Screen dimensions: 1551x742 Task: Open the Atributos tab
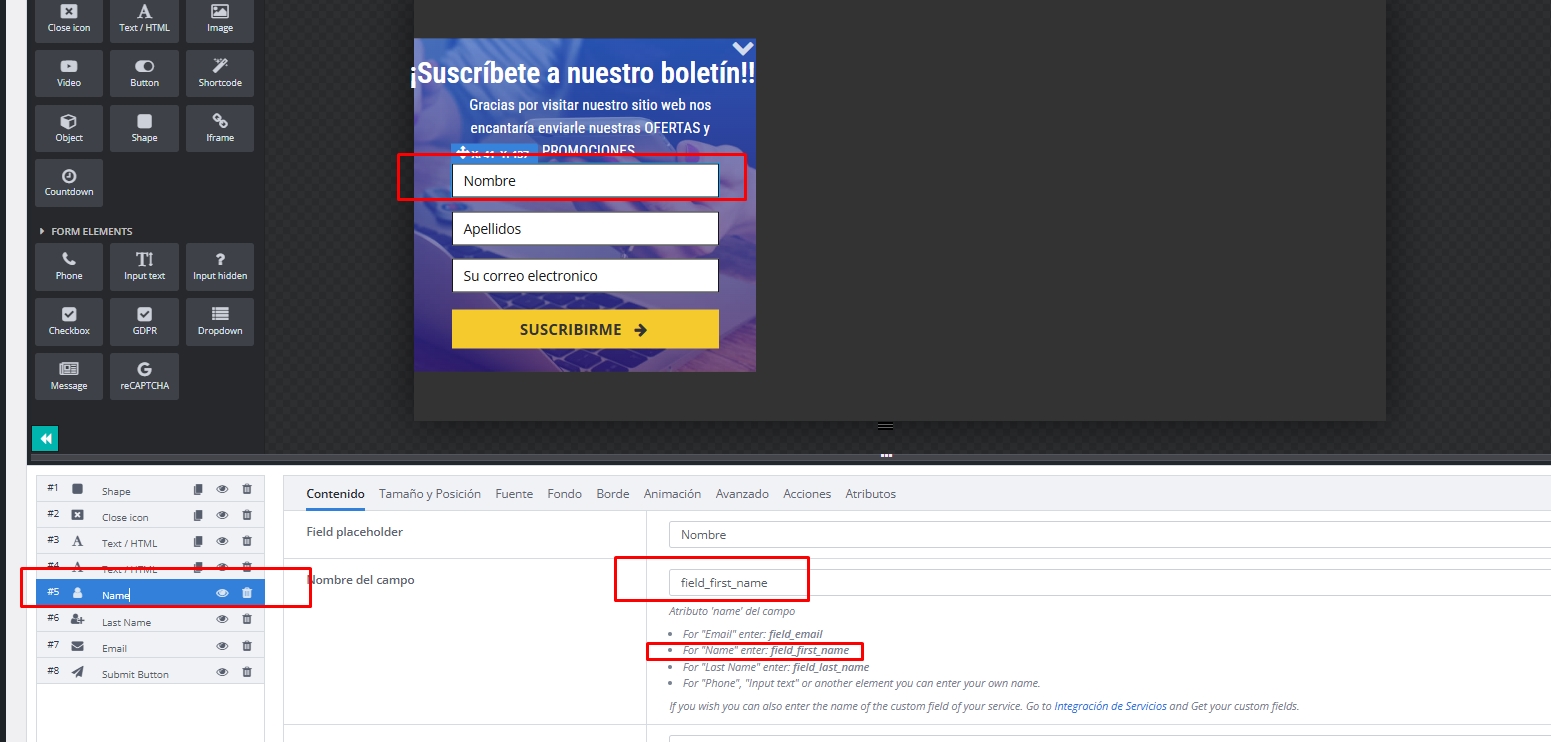[870, 494]
